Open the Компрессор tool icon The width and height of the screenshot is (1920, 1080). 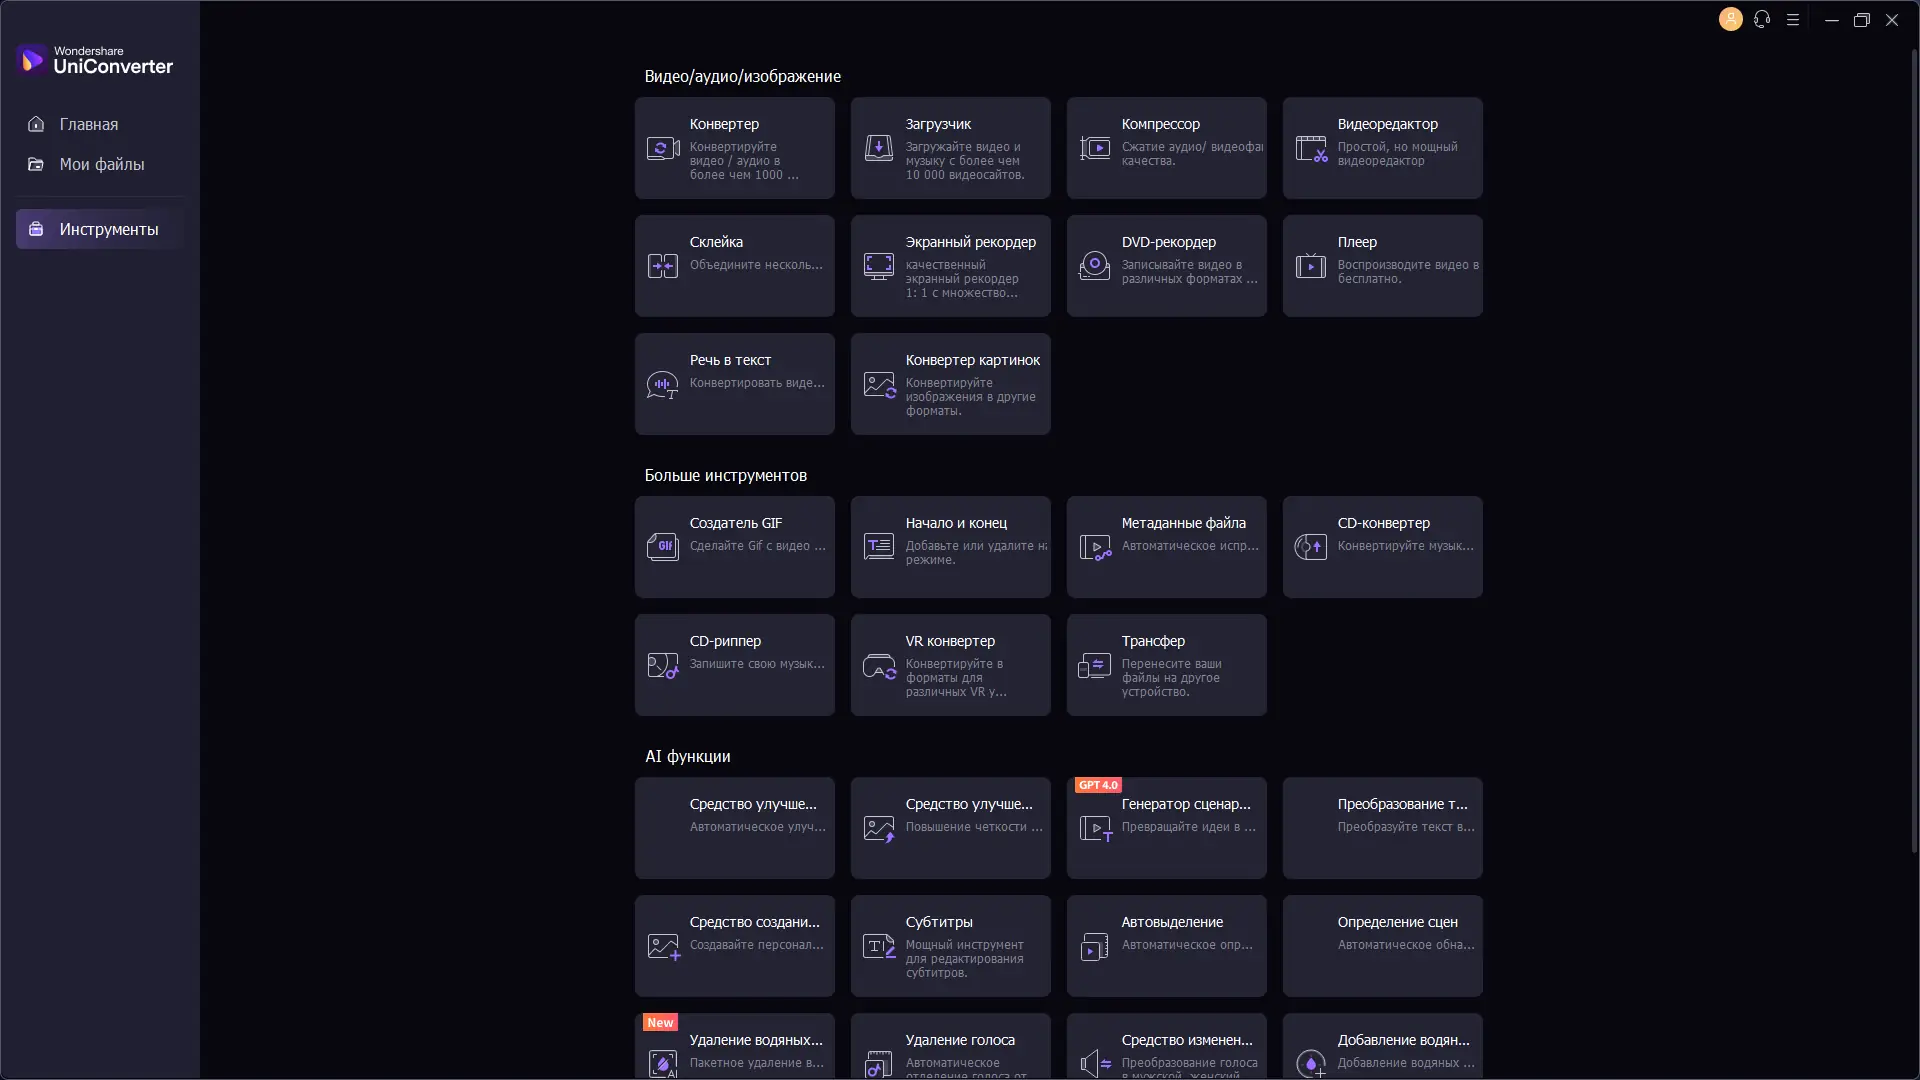(1094, 149)
